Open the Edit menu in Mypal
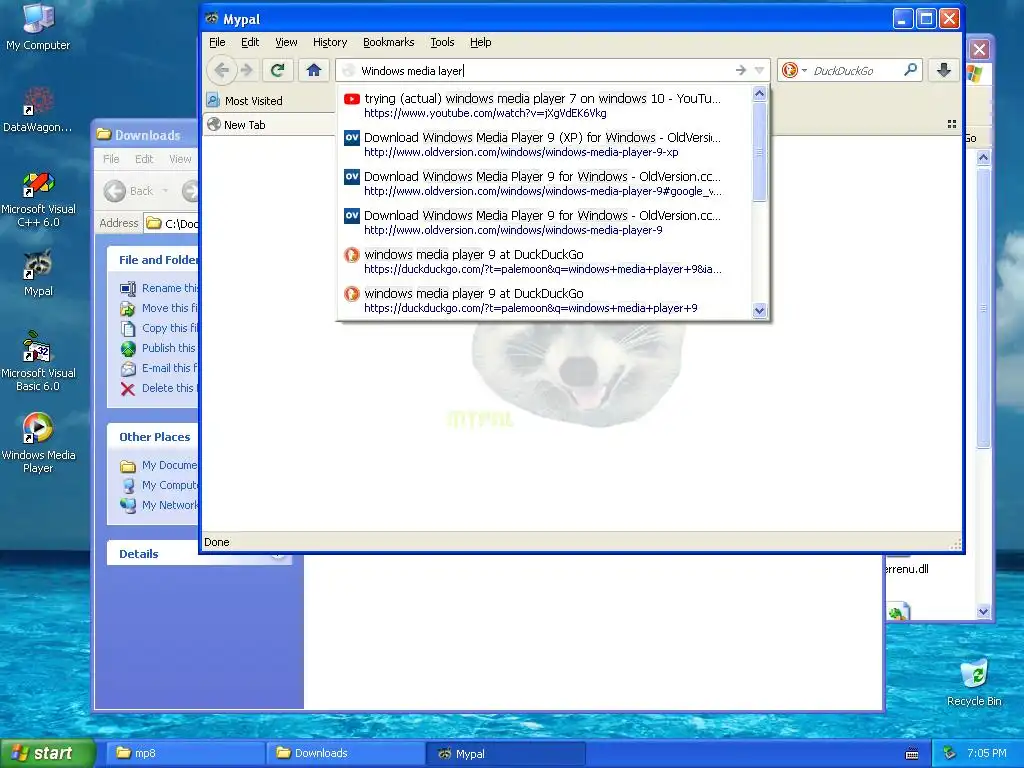Screen dimensions: 1024x768 250,42
